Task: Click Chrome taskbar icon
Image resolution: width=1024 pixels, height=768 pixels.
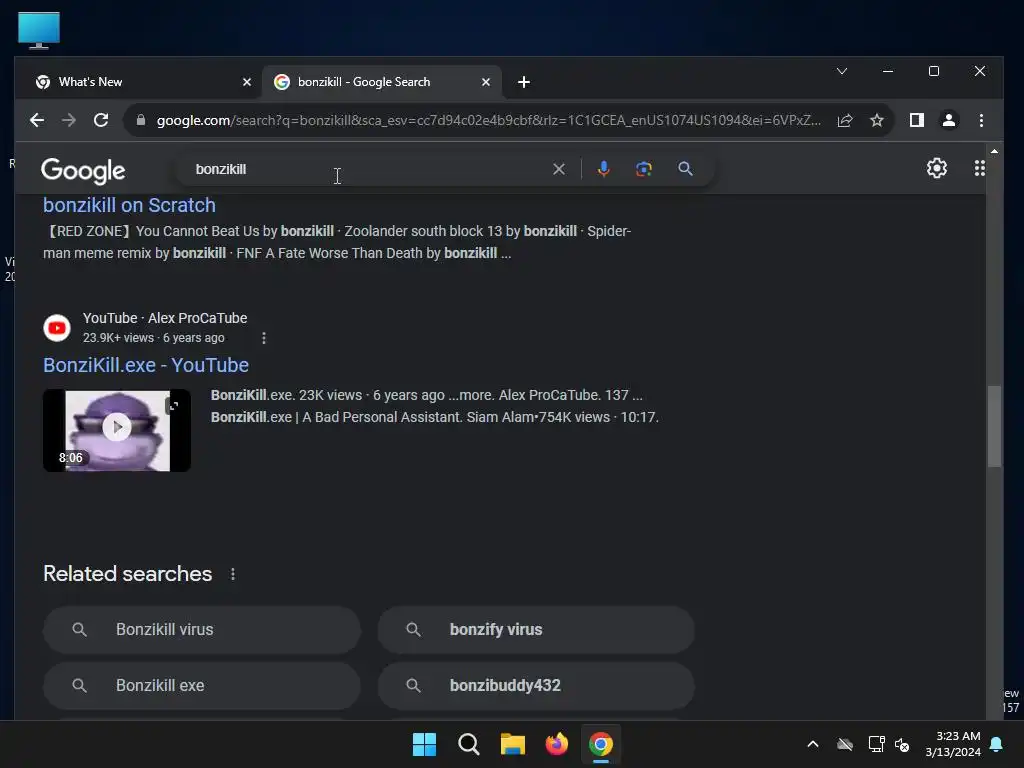Action: pyautogui.click(x=601, y=744)
